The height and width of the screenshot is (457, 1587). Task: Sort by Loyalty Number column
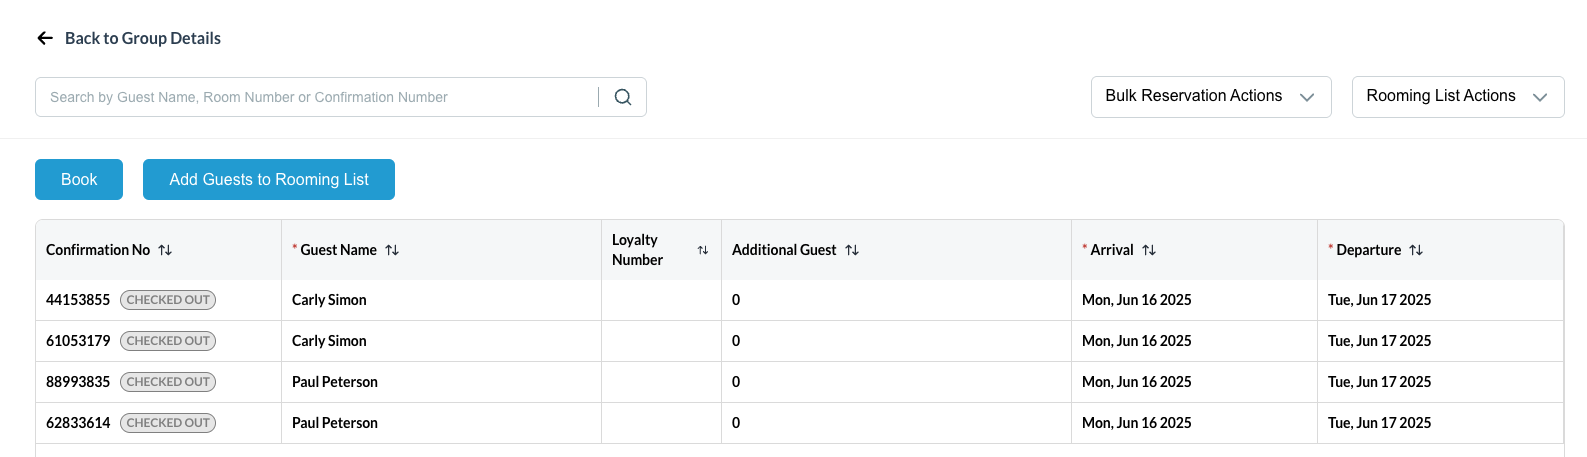point(702,250)
